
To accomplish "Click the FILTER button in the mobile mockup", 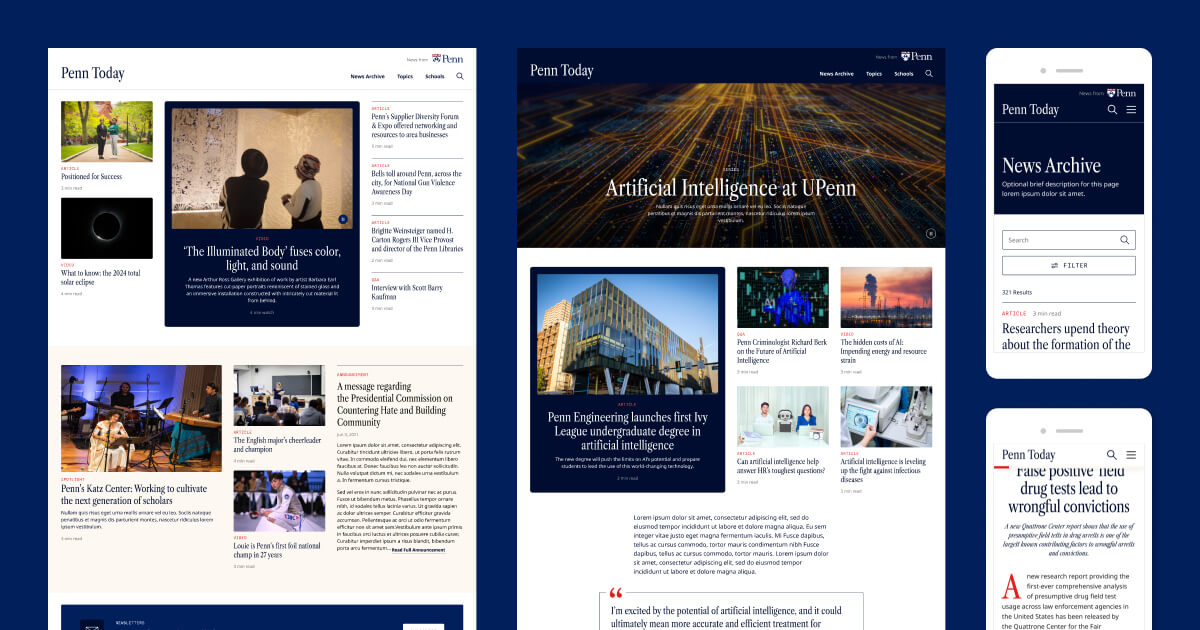I will click(1069, 265).
